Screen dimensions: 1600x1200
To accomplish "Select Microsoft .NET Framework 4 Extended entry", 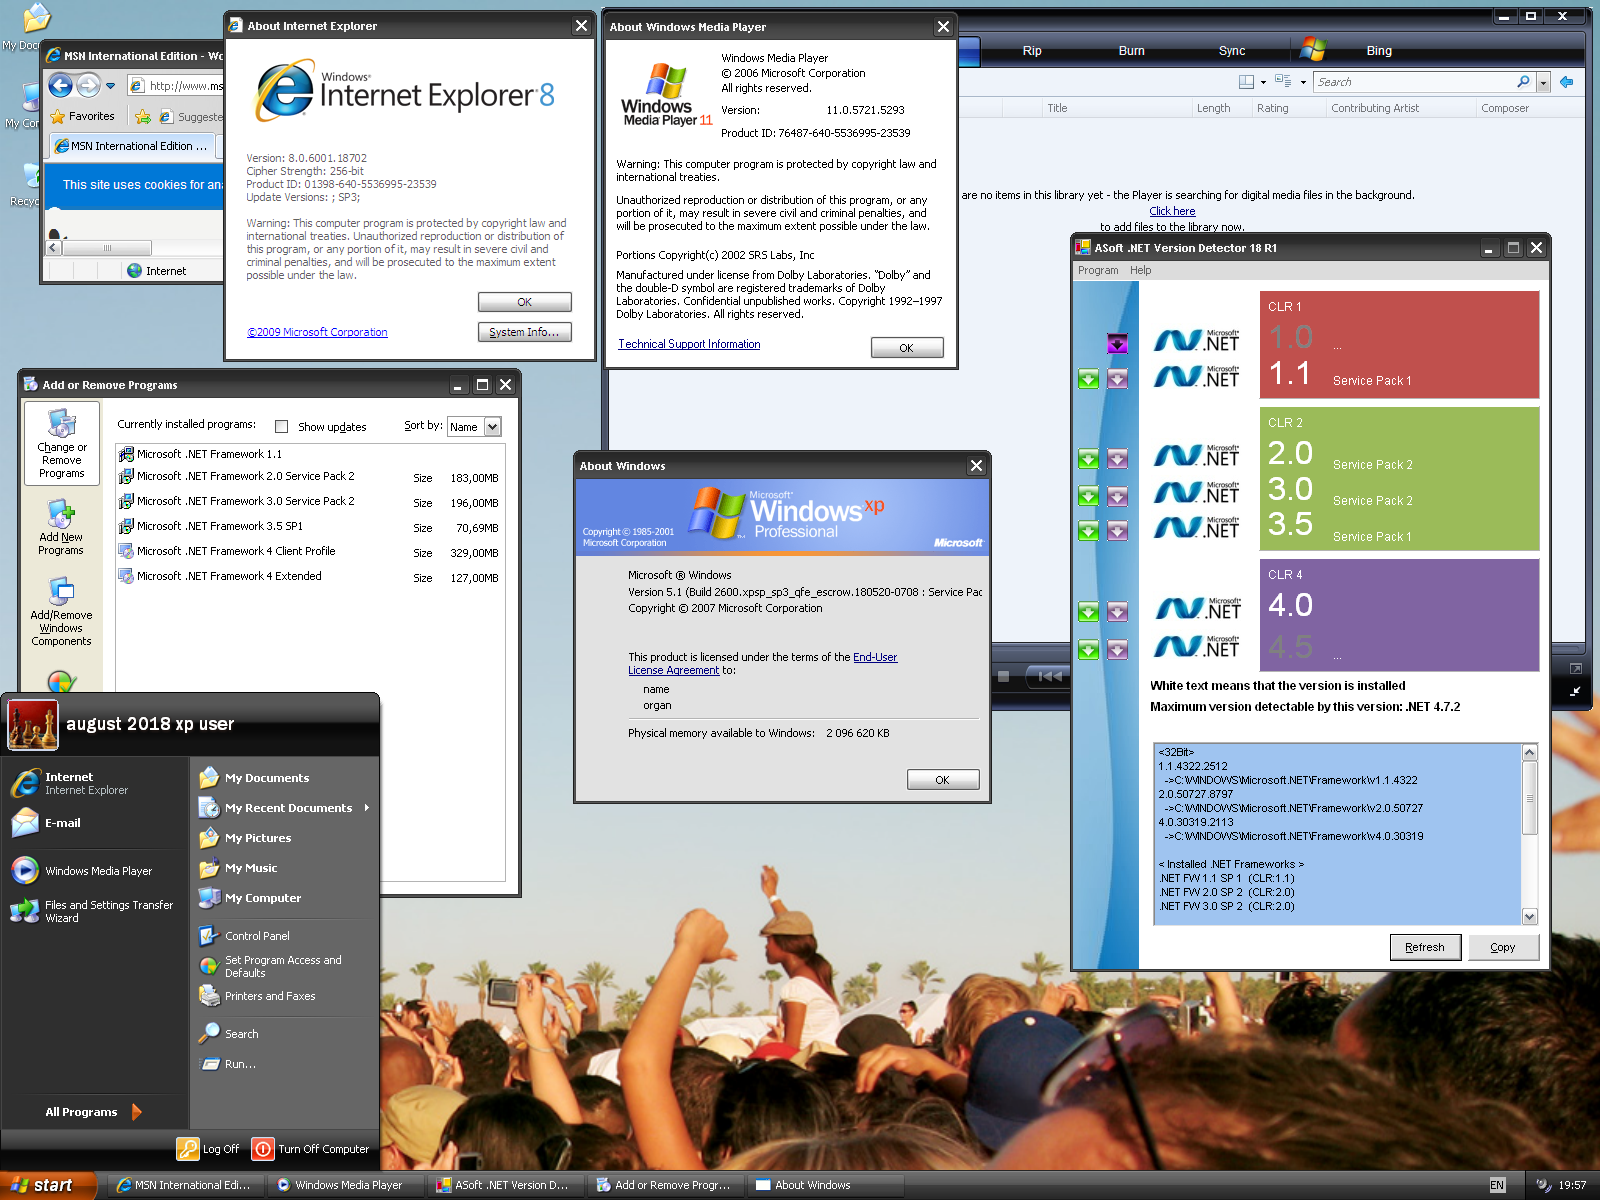I will pyautogui.click(x=309, y=577).
